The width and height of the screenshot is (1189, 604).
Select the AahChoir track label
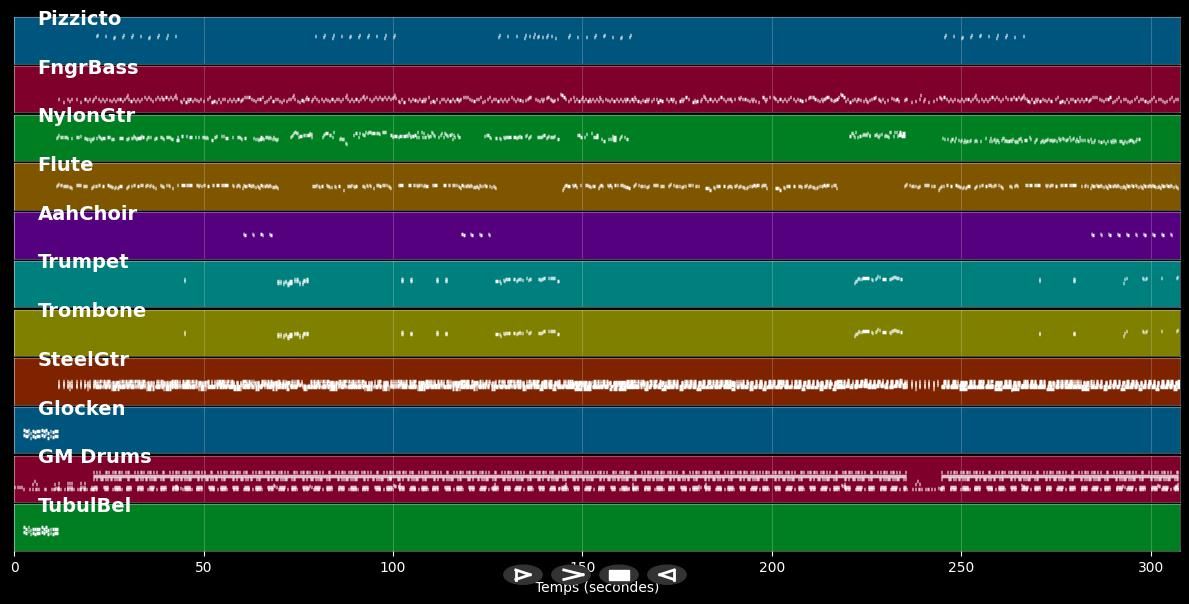87,214
